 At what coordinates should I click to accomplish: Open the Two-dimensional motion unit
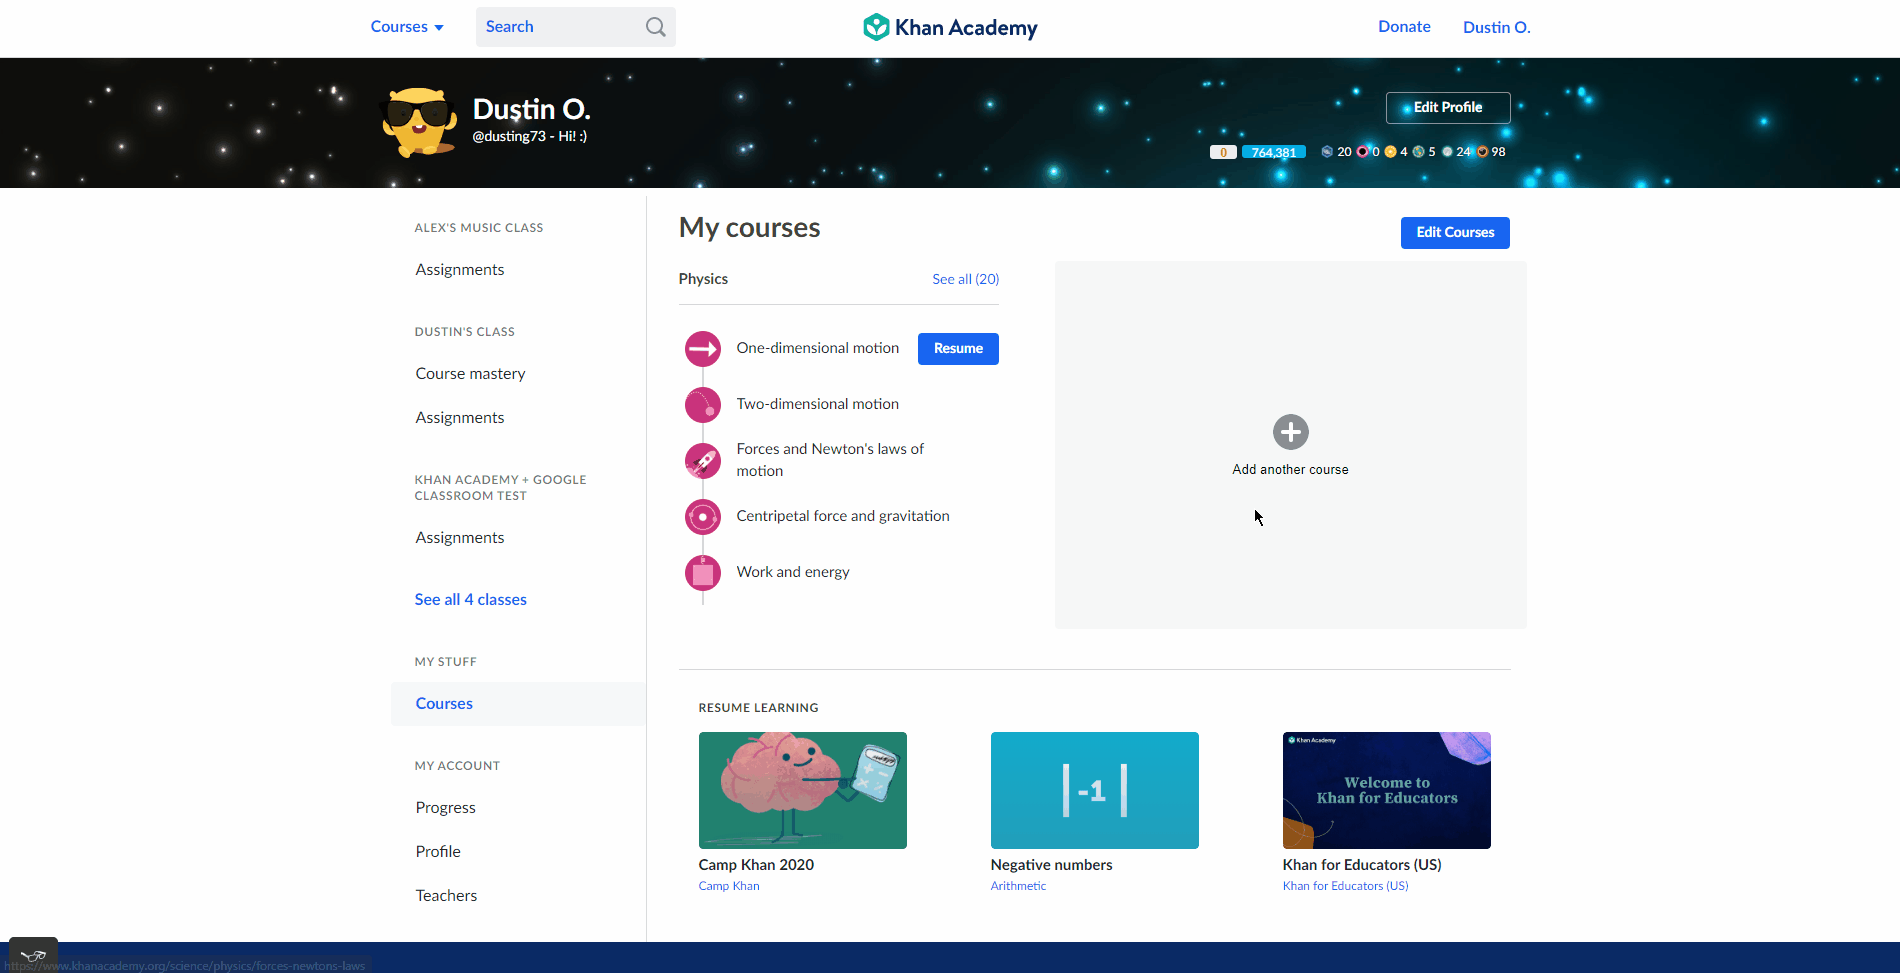click(x=818, y=404)
